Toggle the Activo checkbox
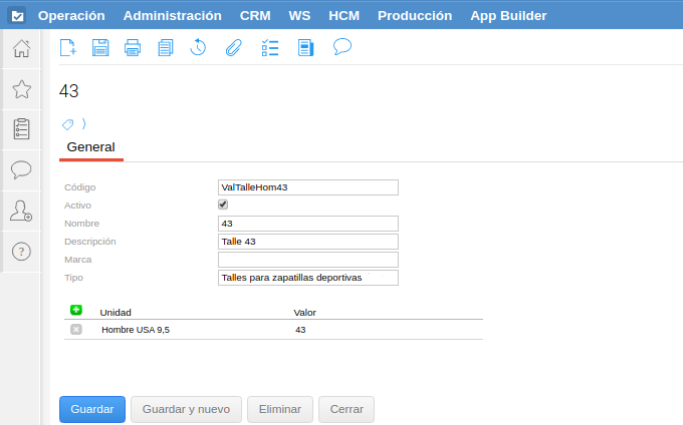The image size is (683, 425). pos(223,205)
